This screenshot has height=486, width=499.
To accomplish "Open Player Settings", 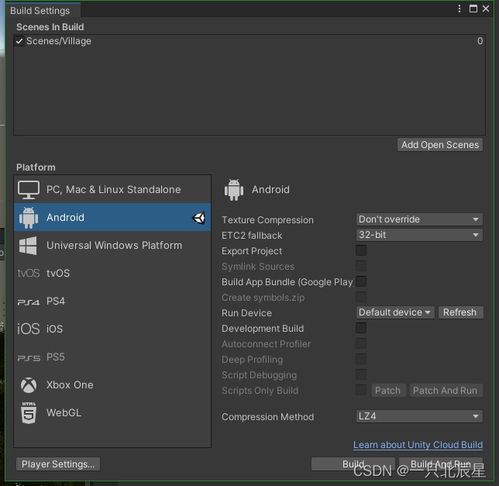I will (58, 464).
